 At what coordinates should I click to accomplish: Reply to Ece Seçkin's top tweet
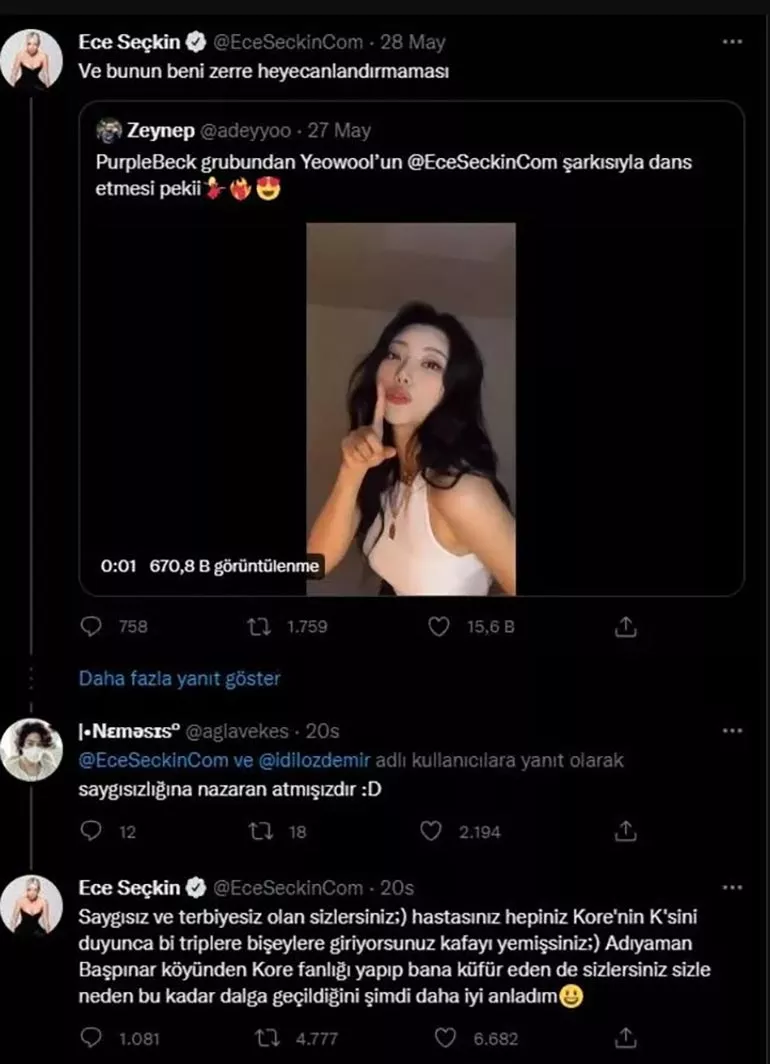[x=91, y=627]
